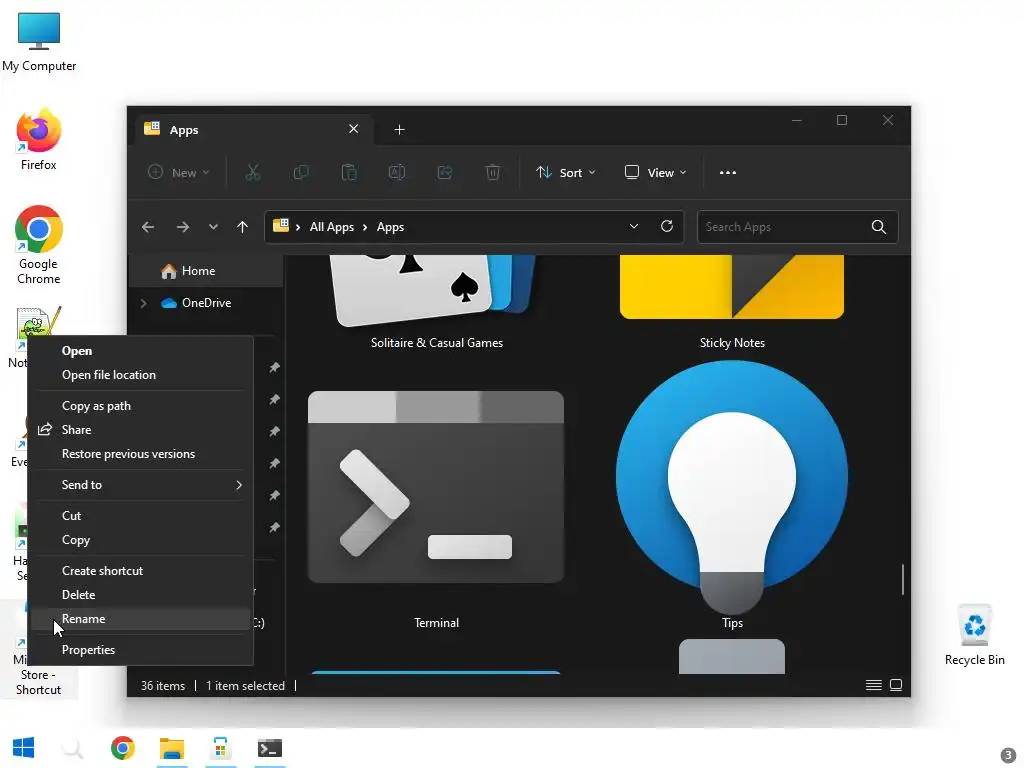This screenshot has height=768, width=1024.
Task: Choose Open in the context menu
Action: [x=141, y=351]
